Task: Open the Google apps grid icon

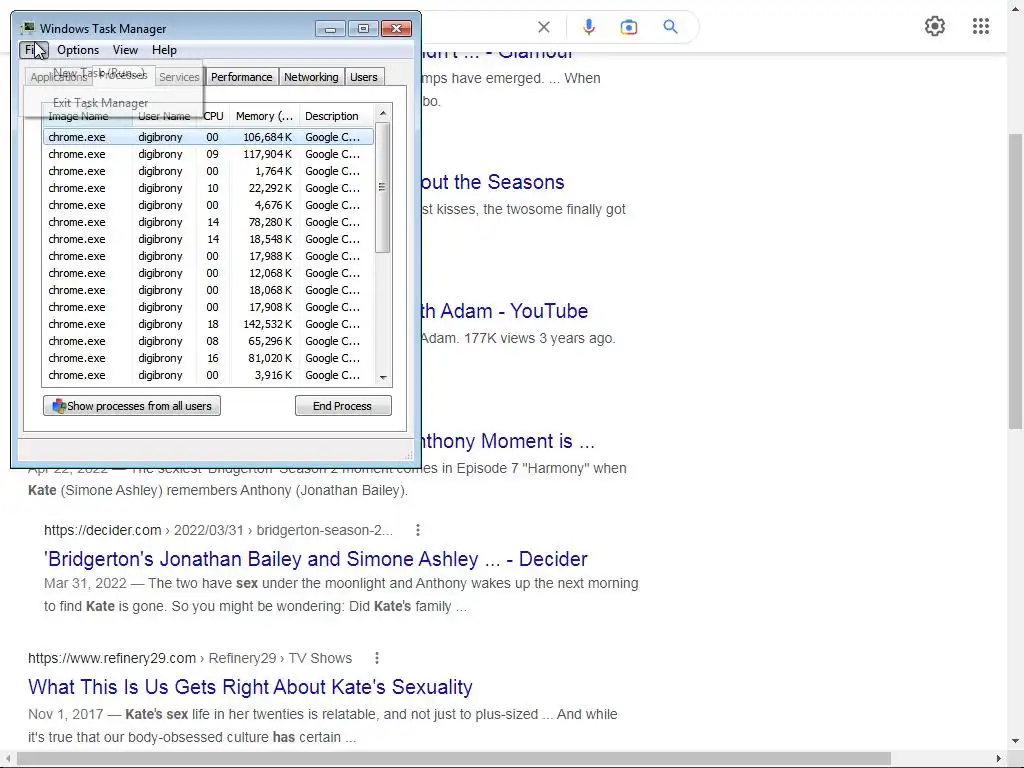Action: 980,26
